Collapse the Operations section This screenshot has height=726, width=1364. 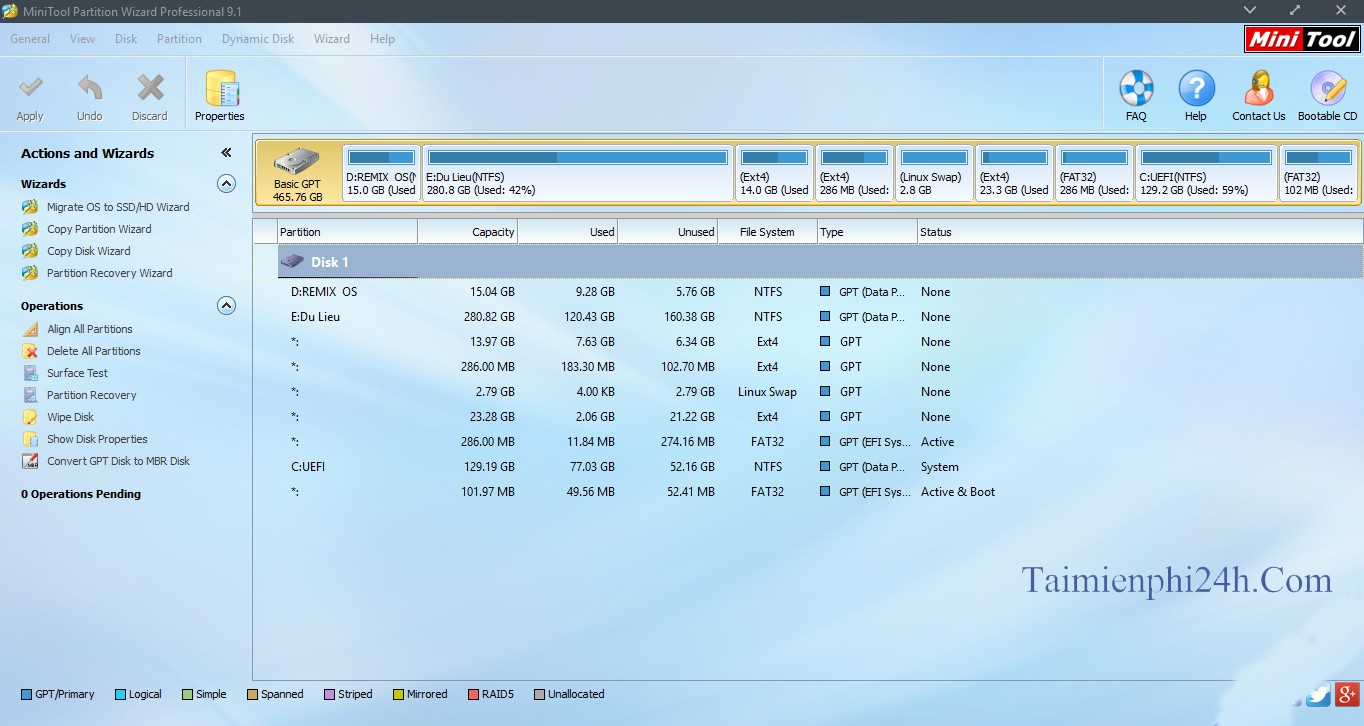point(227,306)
